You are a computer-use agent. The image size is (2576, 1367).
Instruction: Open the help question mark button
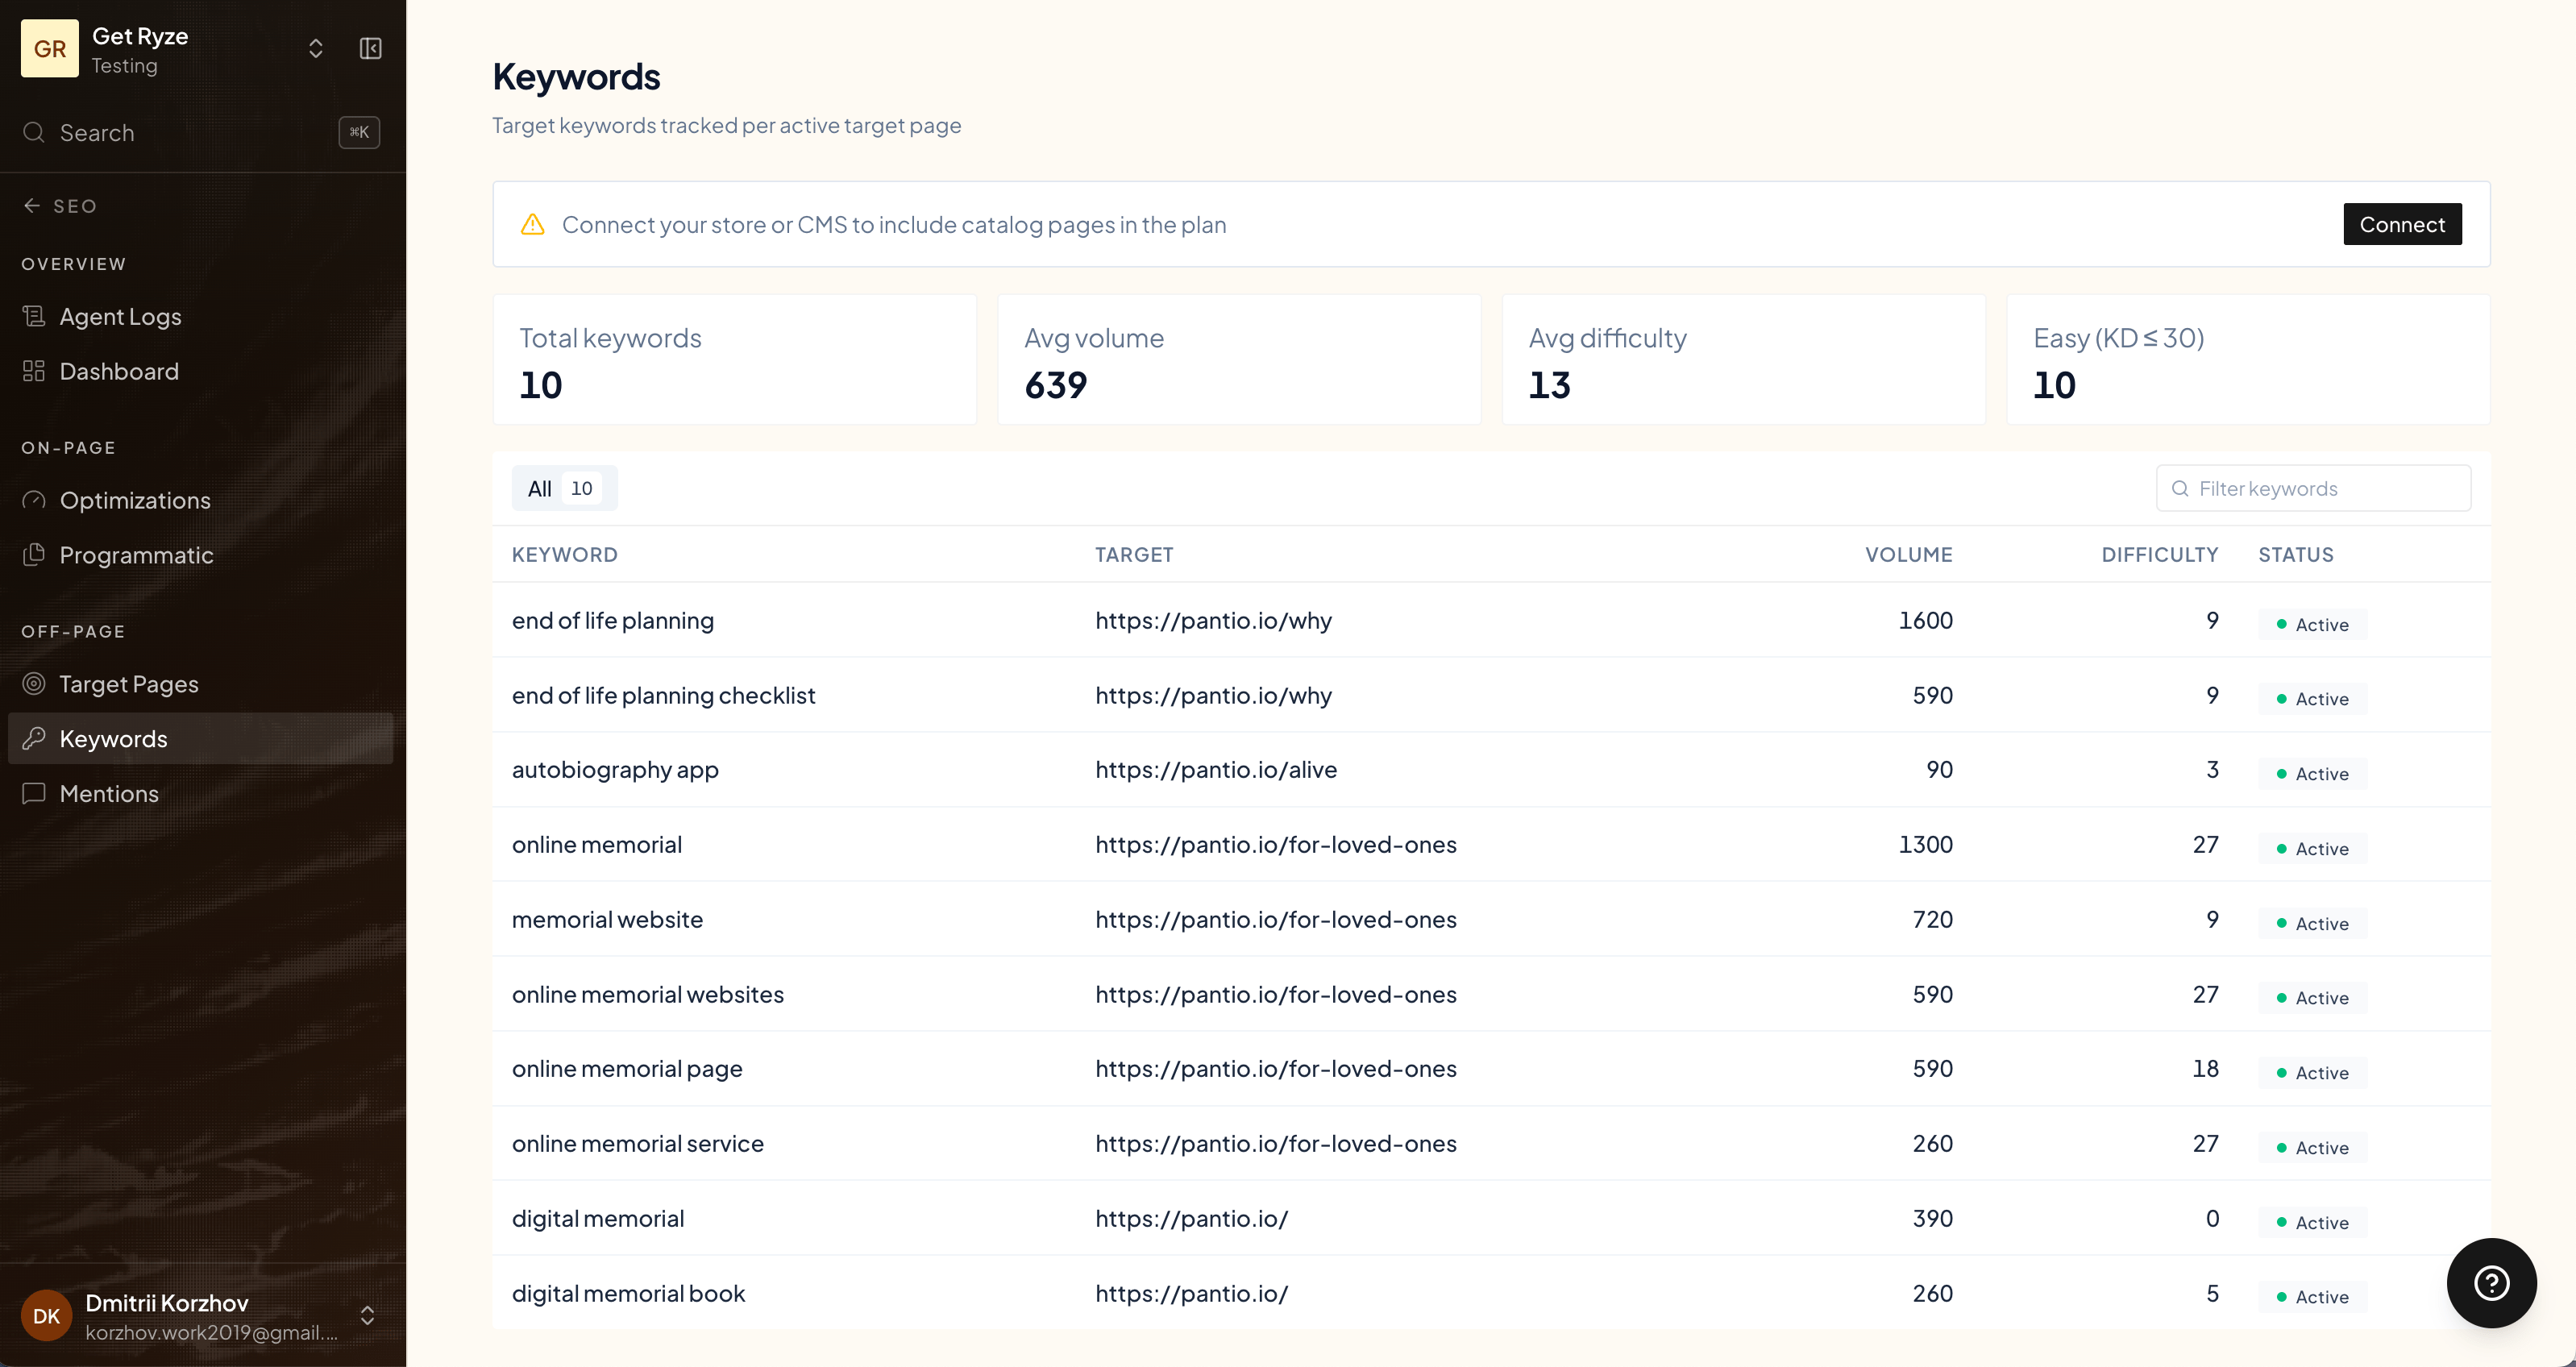click(x=2491, y=1283)
